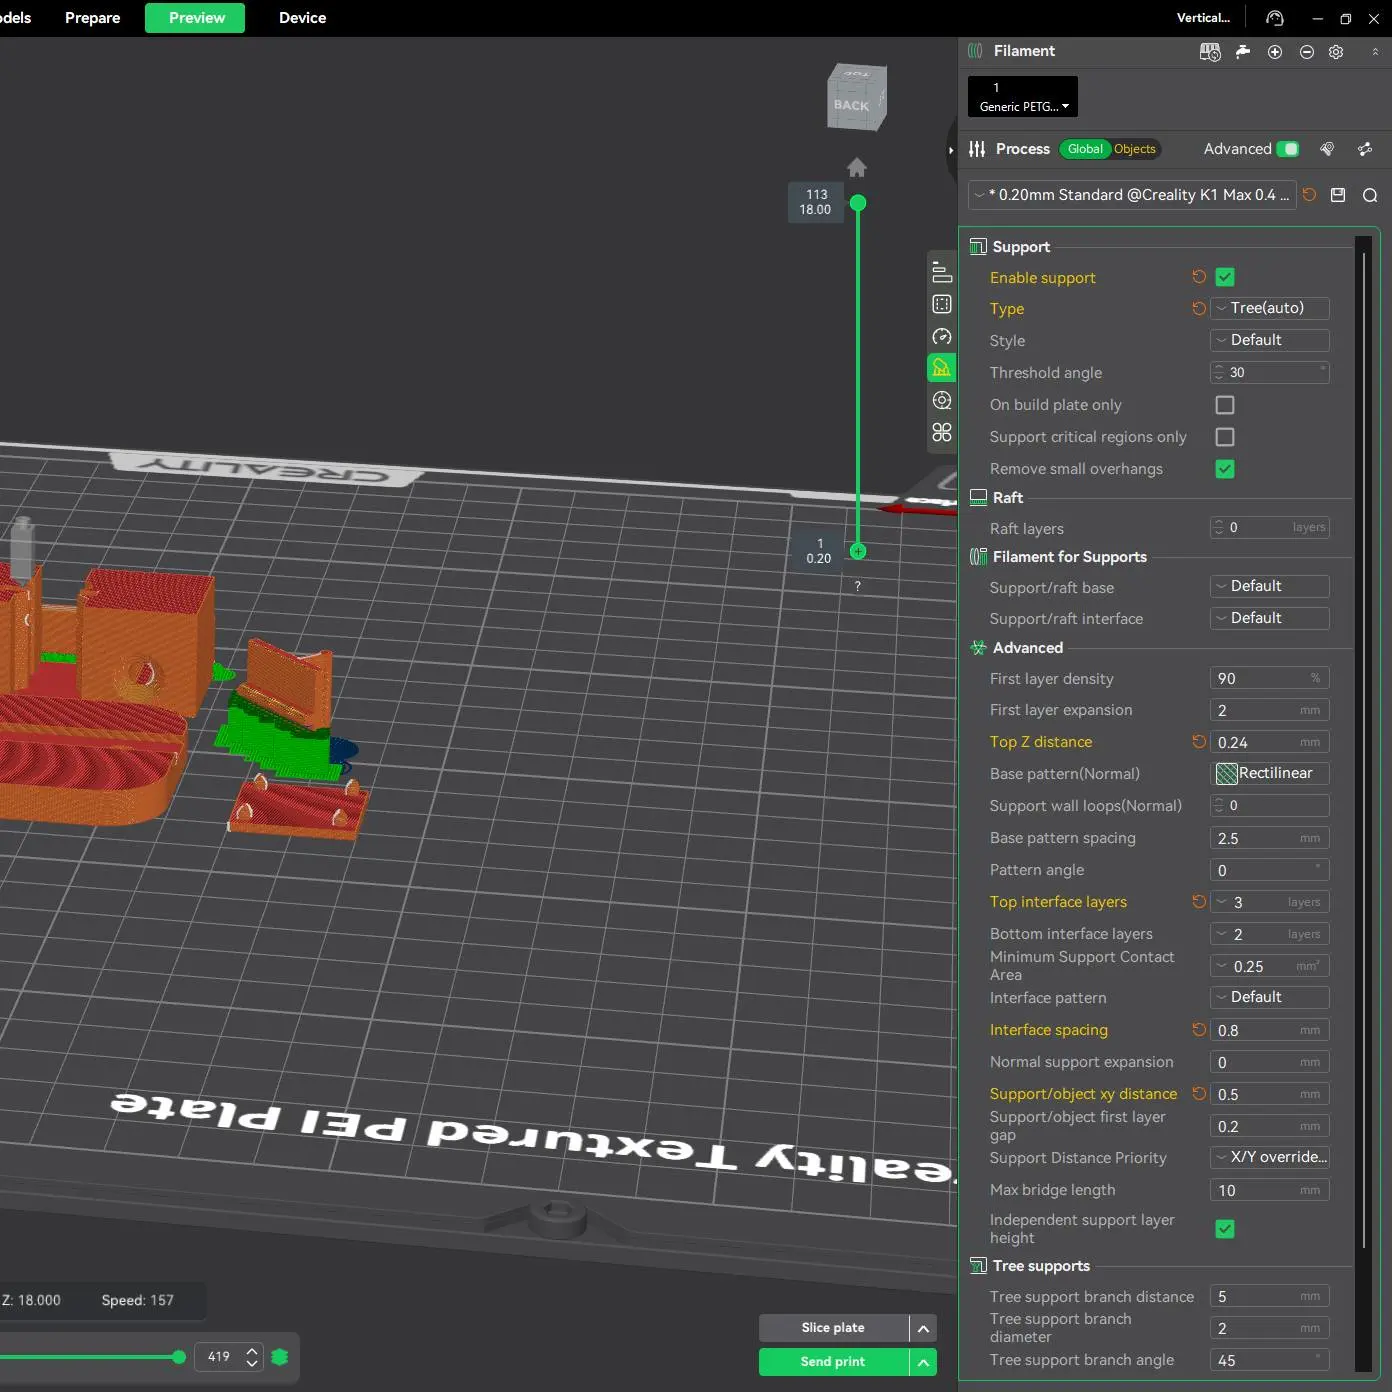The width and height of the screenshot is (1392, 1392).
Task: Open the filament sync/store icon in Filament header
Action: tap(1210, 52)
